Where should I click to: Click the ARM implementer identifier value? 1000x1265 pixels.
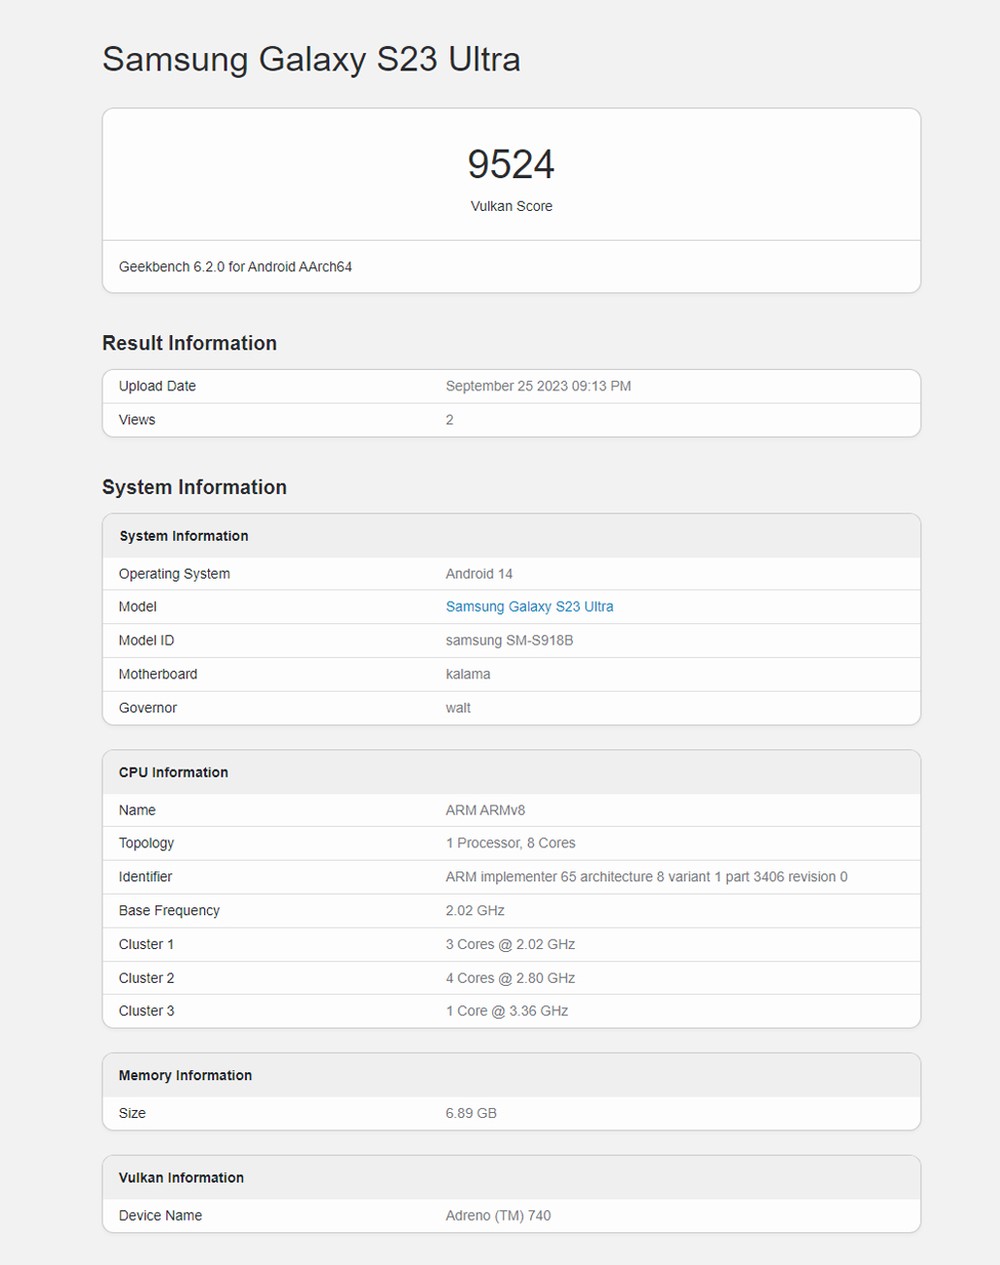click(646, 877)
